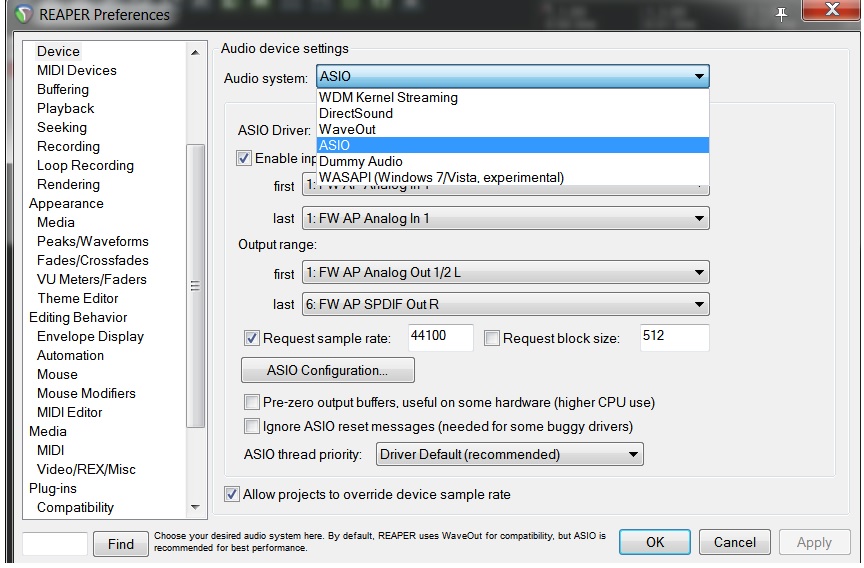Click the REAPER logo icon in title bar
Viewport: 864px width, 568px height.
pyautogui.click(x=23, y=13)
